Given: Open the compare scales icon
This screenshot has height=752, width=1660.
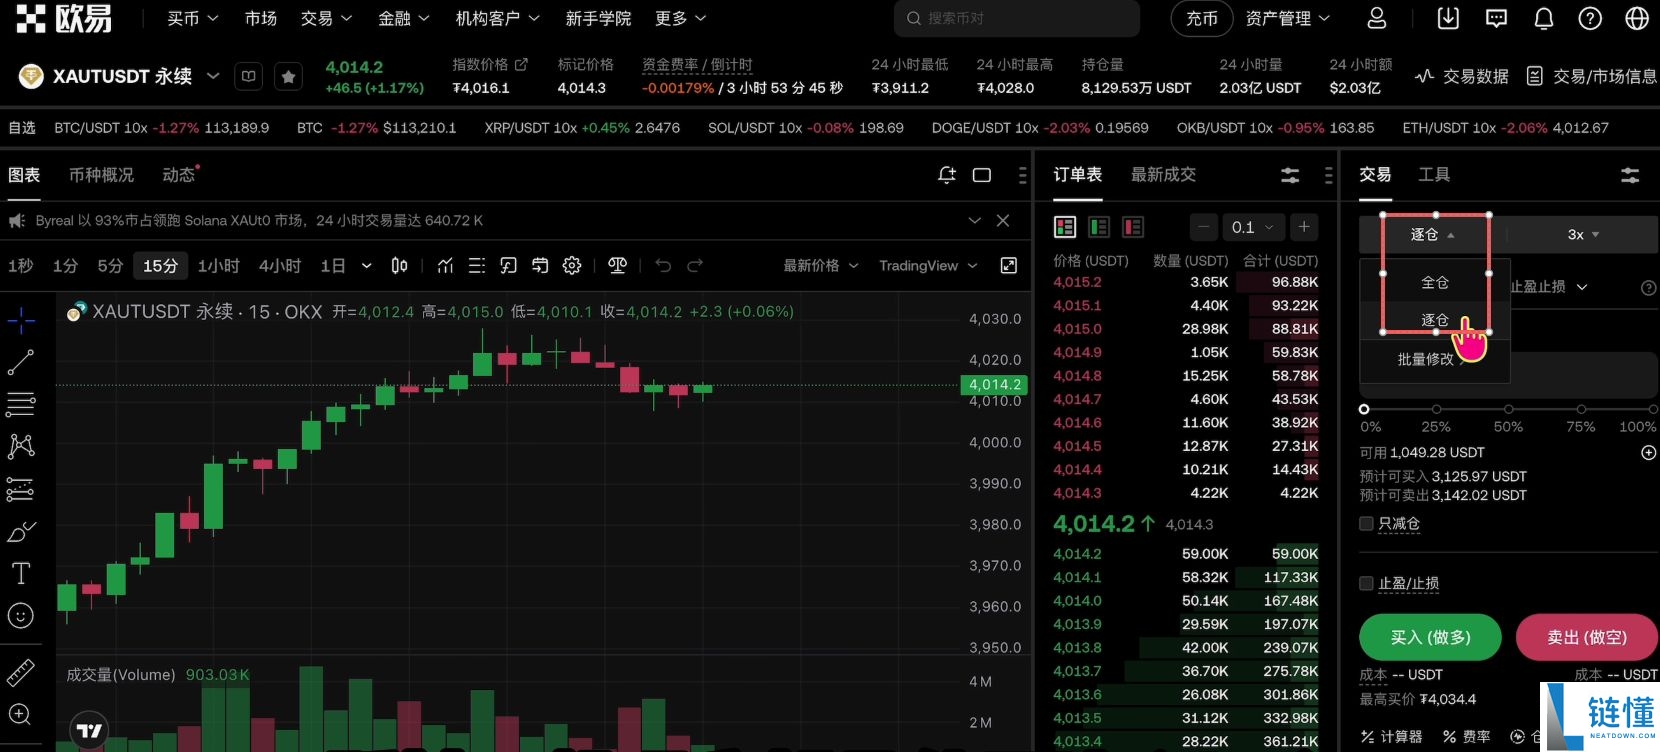Looking at the screenshot, I should (x=618, y=265).
